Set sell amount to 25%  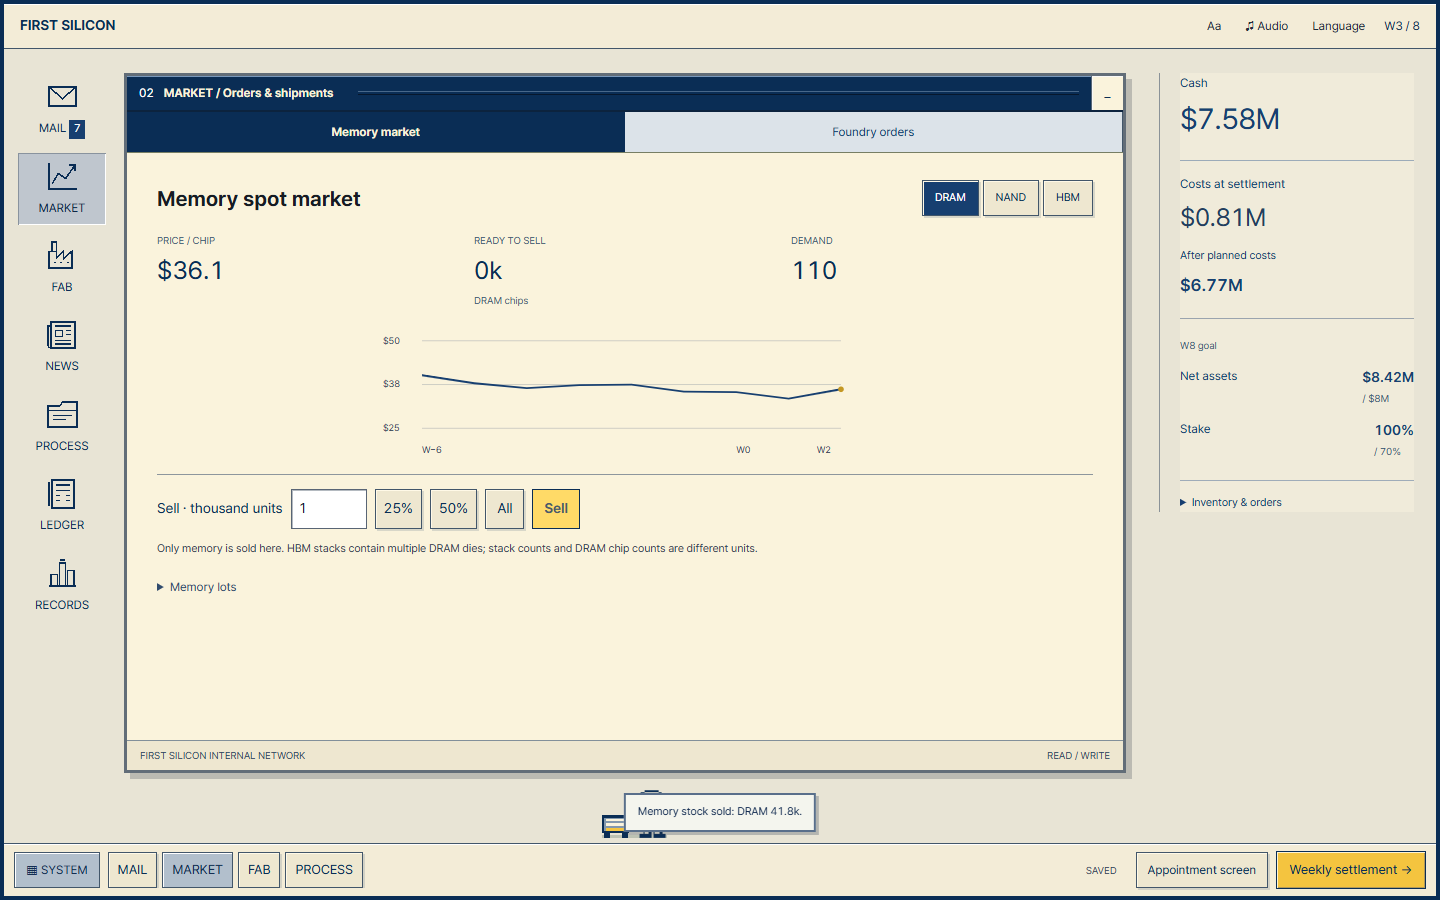tap(398, 509)
